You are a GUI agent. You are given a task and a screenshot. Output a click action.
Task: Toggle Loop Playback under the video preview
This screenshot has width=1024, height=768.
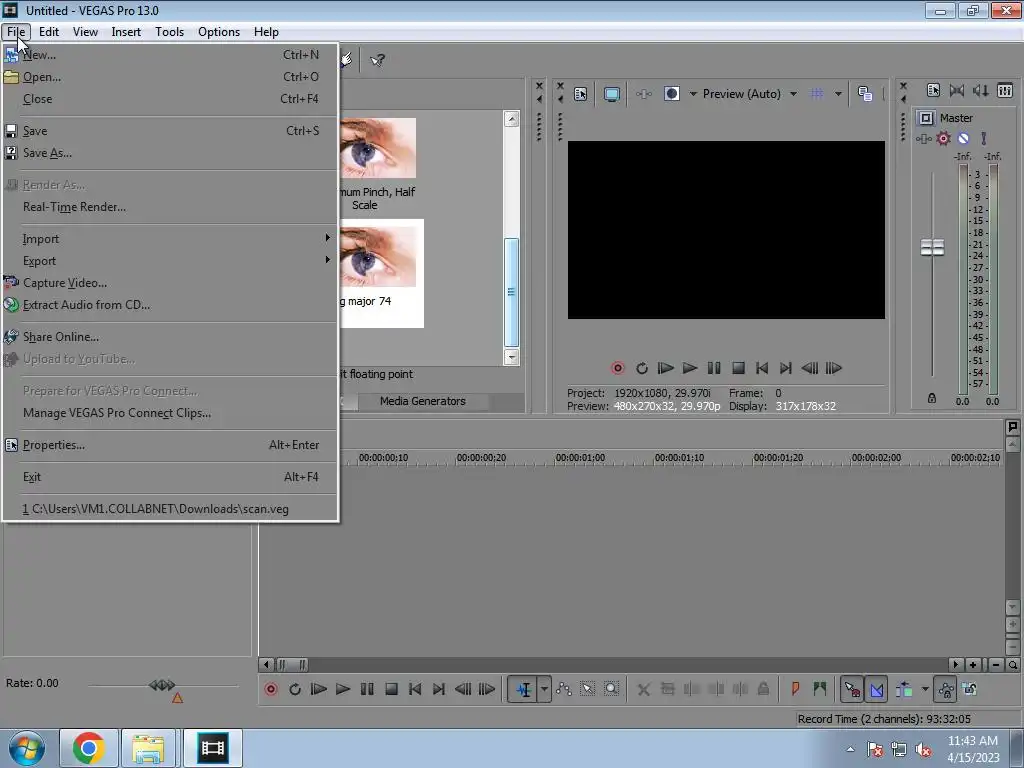[642, 368]
